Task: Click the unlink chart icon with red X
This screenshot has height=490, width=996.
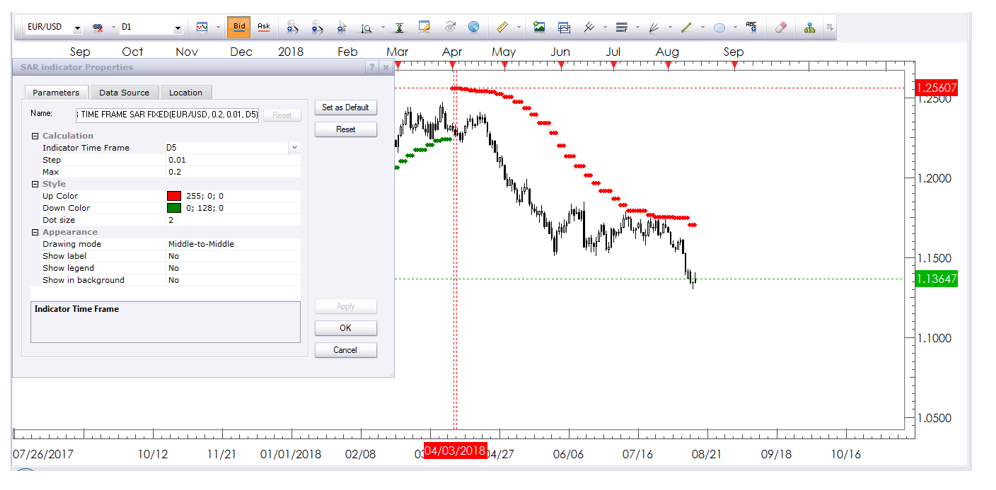Action: (98, 28)
